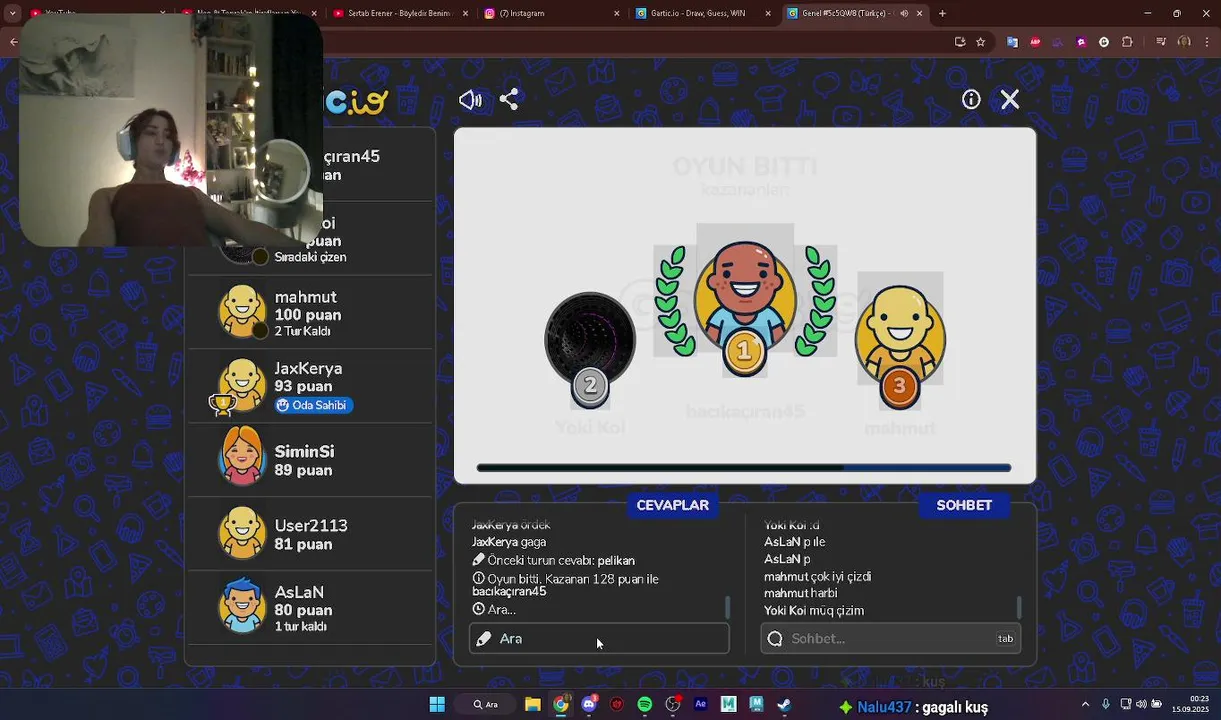Select player AsLaN avatar
The width and height of the screenshot is (1221, 720).
click(242, 606)
